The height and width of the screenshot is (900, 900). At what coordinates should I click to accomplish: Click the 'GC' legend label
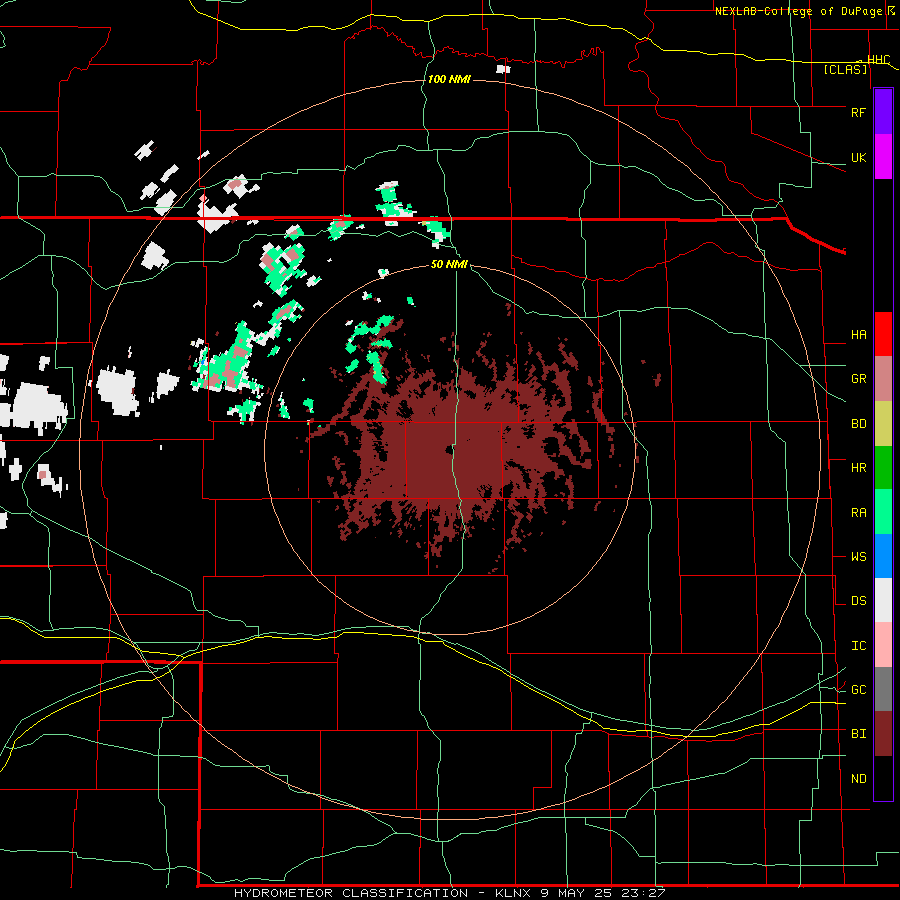pos(858,690)
